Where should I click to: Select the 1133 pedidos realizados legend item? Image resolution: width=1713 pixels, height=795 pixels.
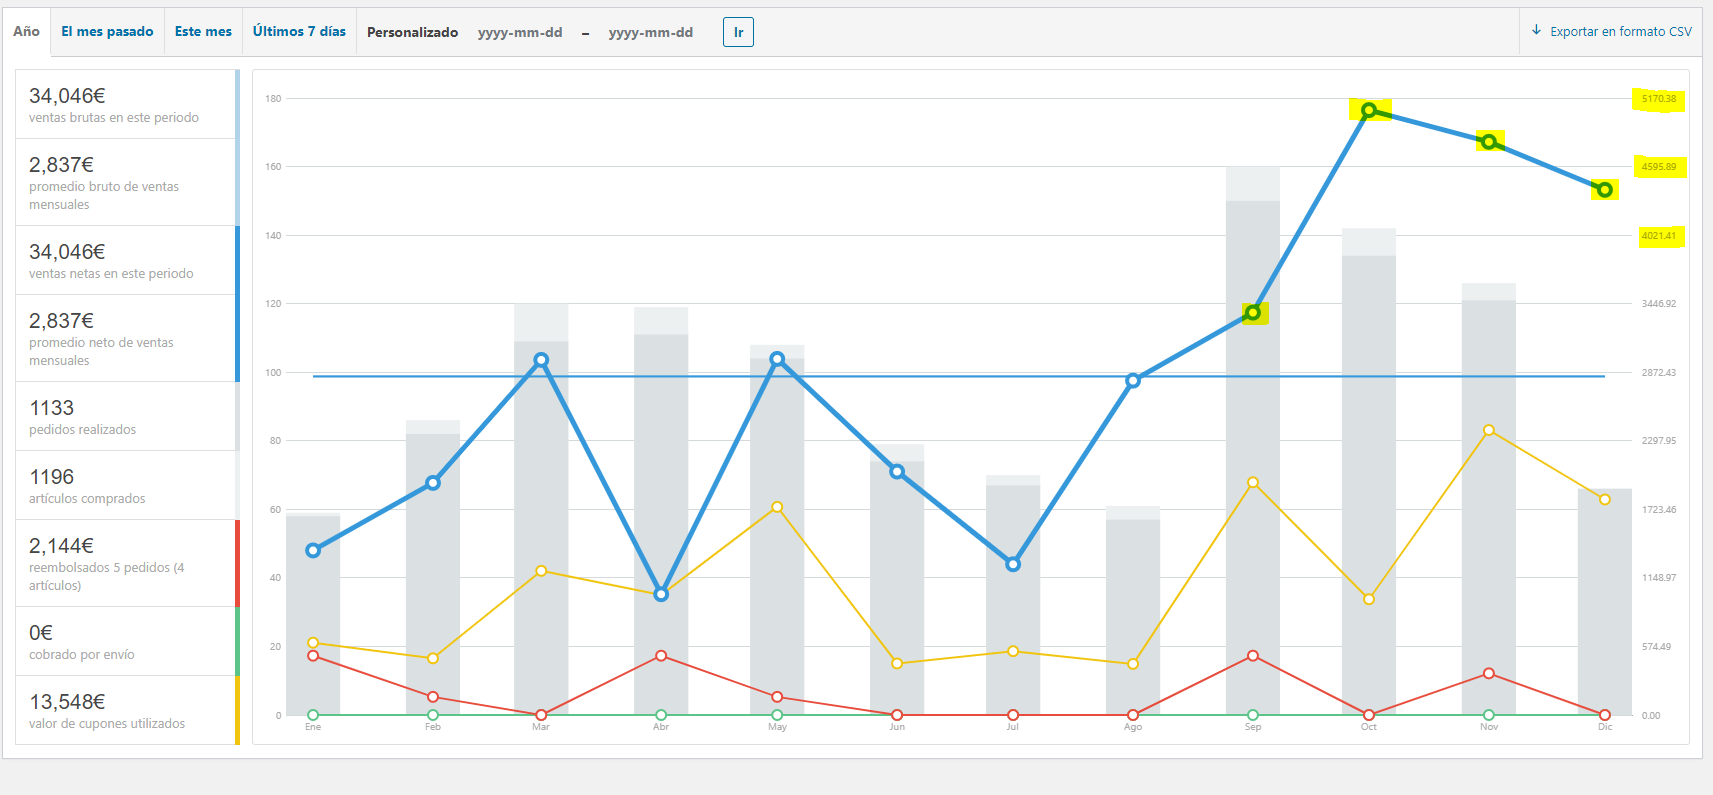coord(126,417)
